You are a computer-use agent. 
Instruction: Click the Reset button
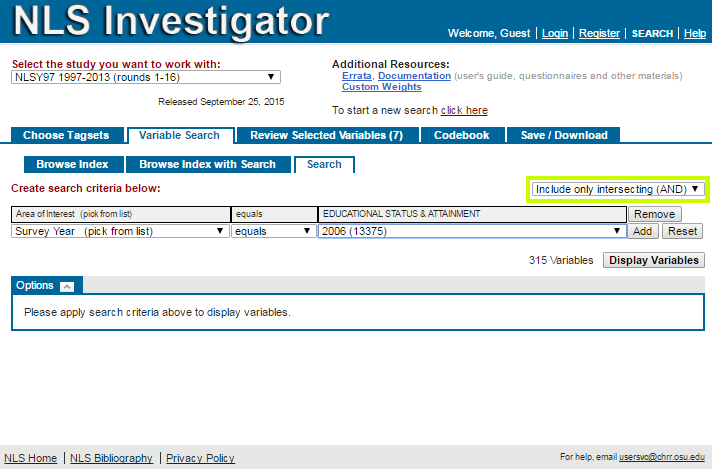[x=682, y=231]
